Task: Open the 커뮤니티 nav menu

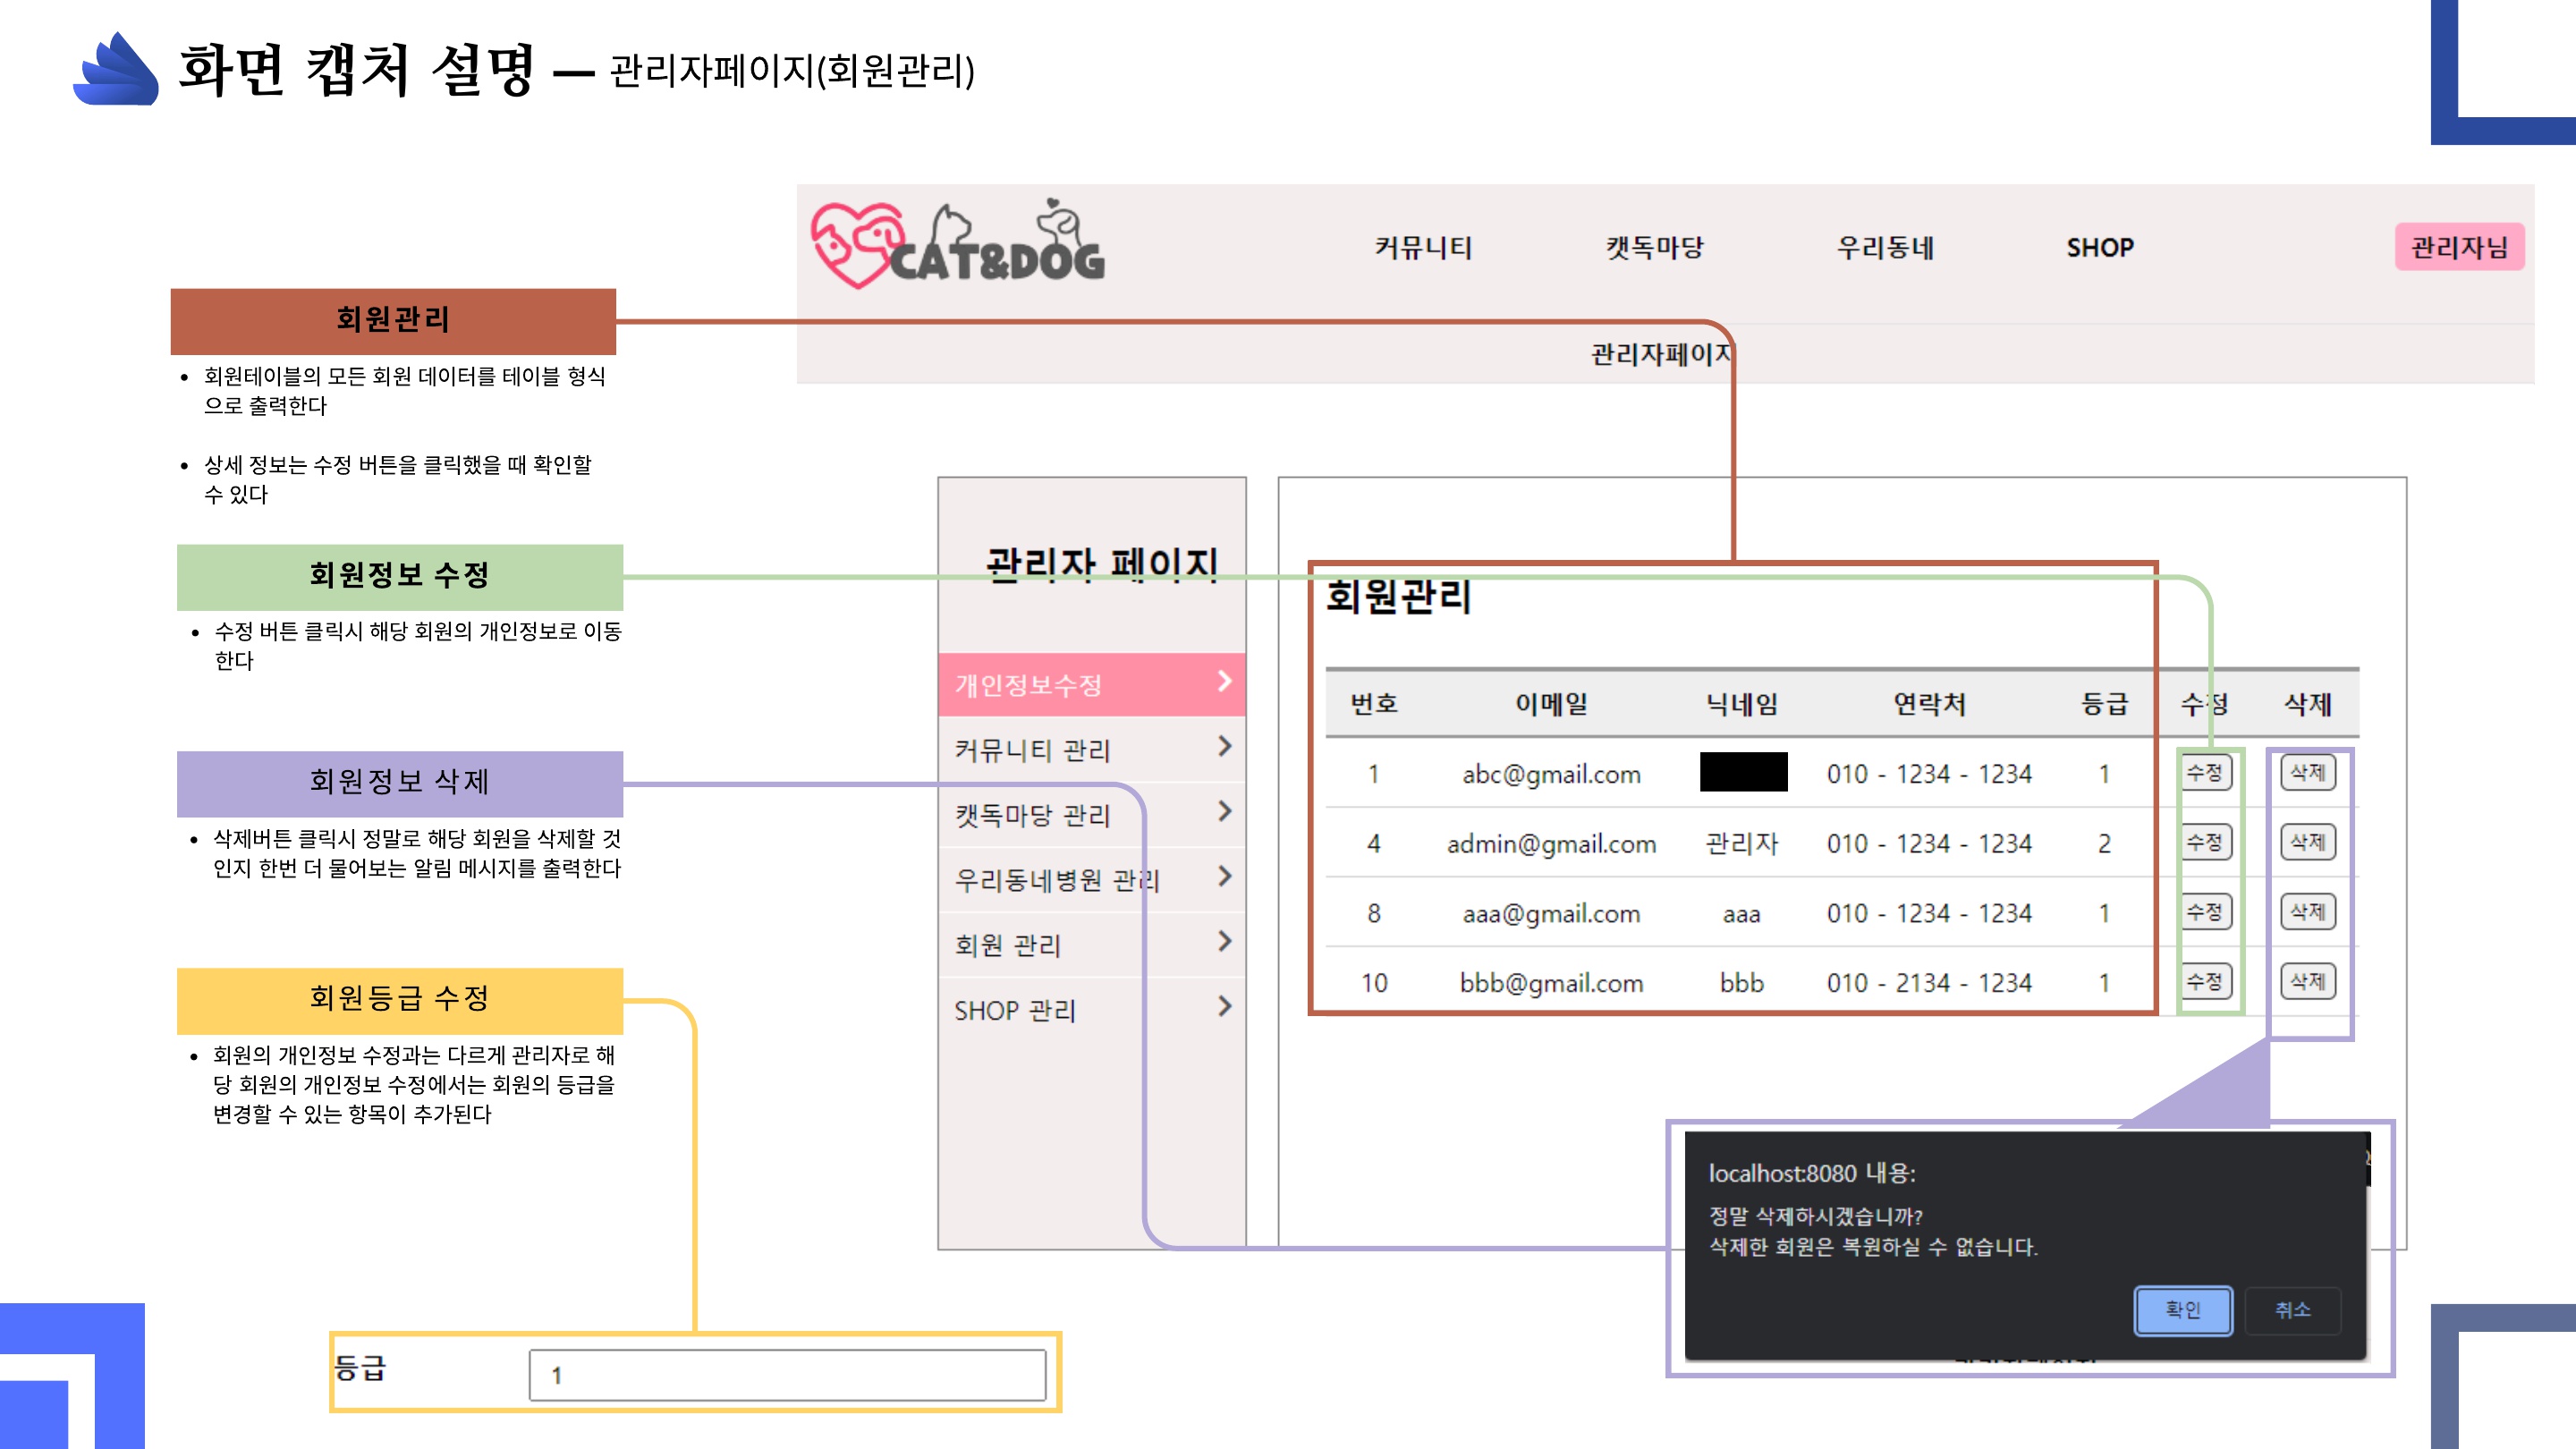Action: tap(1423, 247)
